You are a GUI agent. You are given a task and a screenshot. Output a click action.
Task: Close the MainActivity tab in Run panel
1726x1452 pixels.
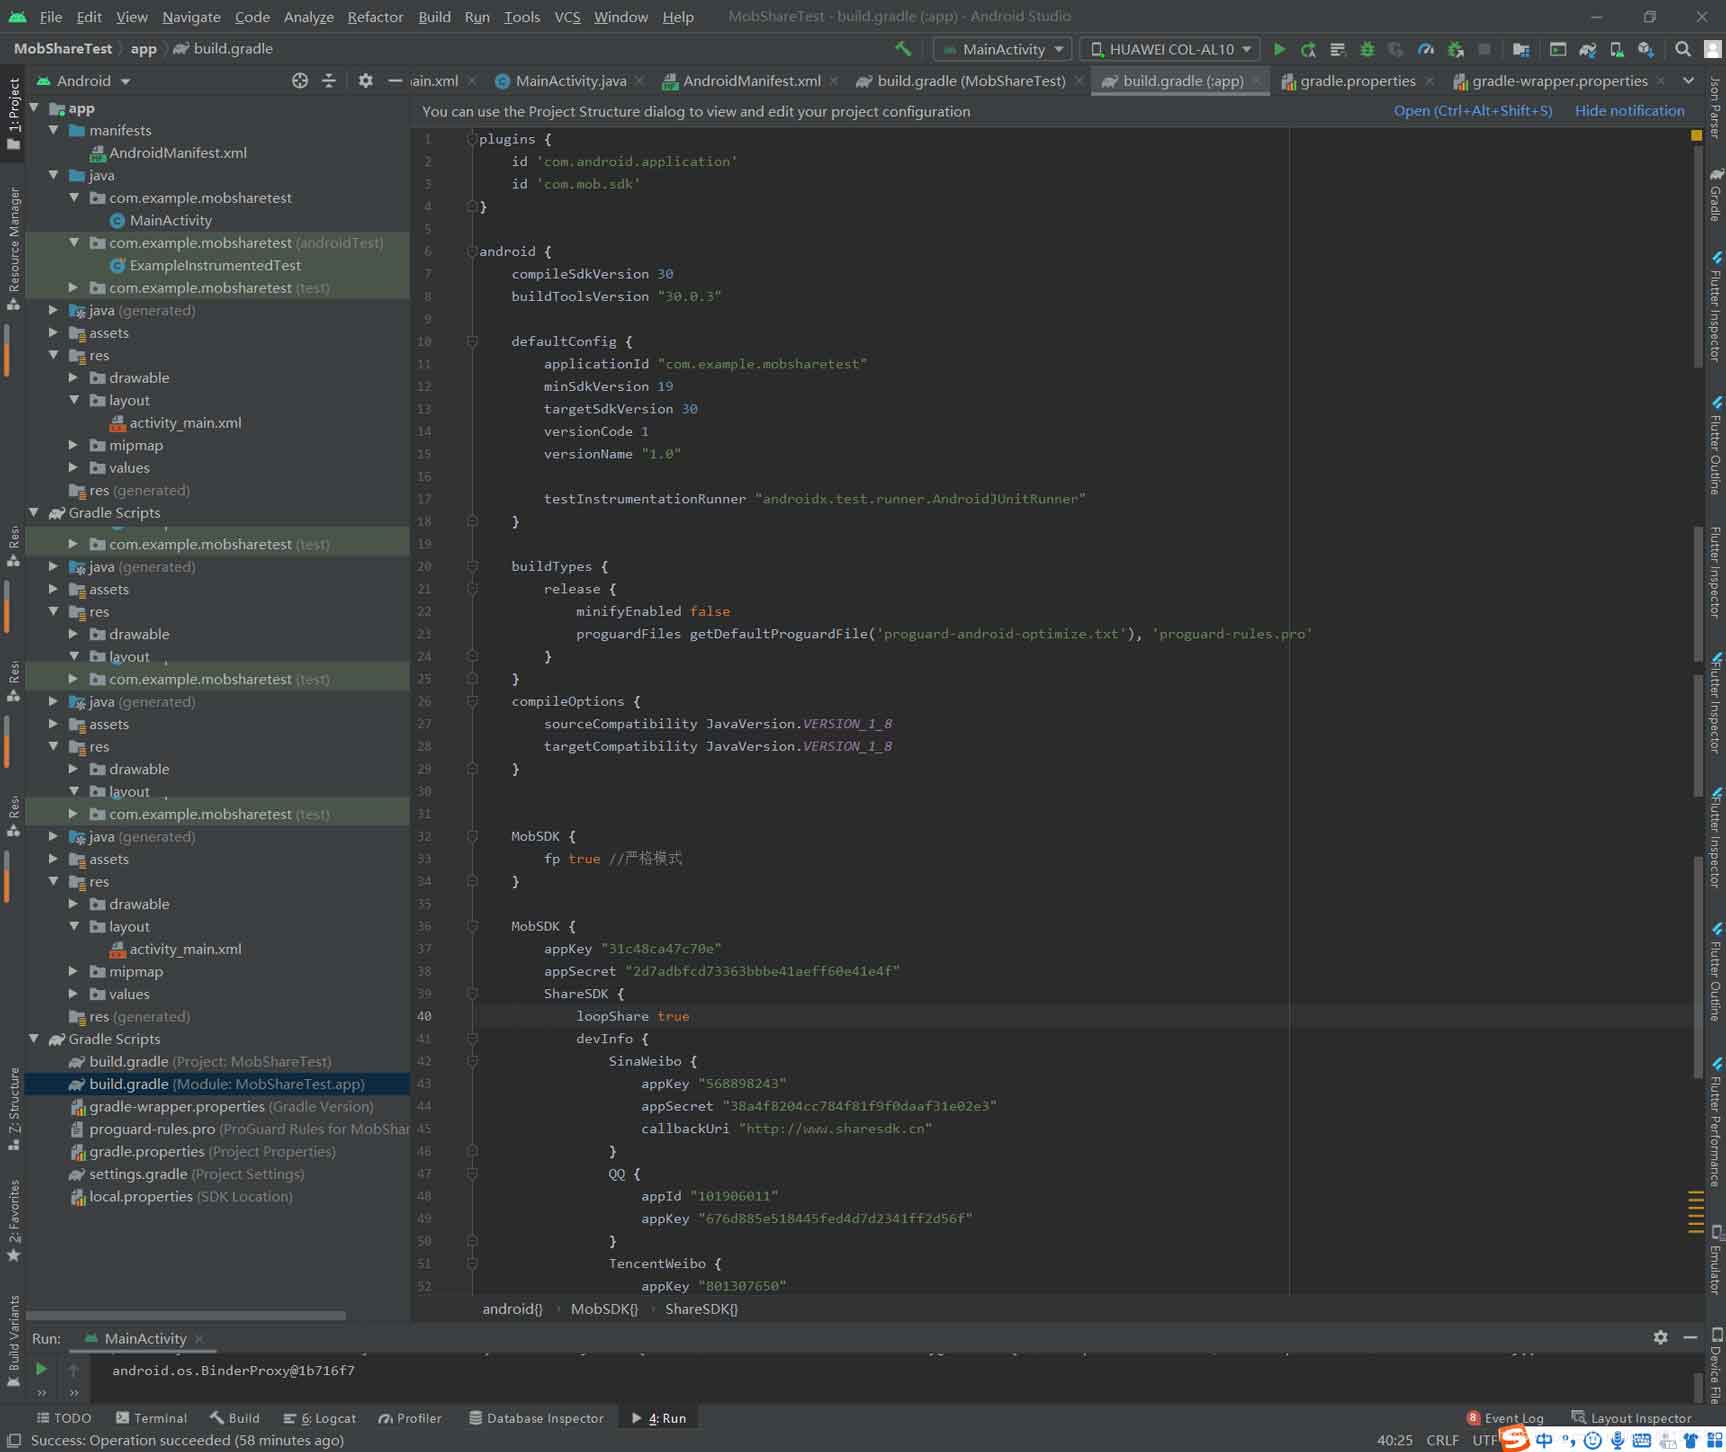tap(199, 1338)
